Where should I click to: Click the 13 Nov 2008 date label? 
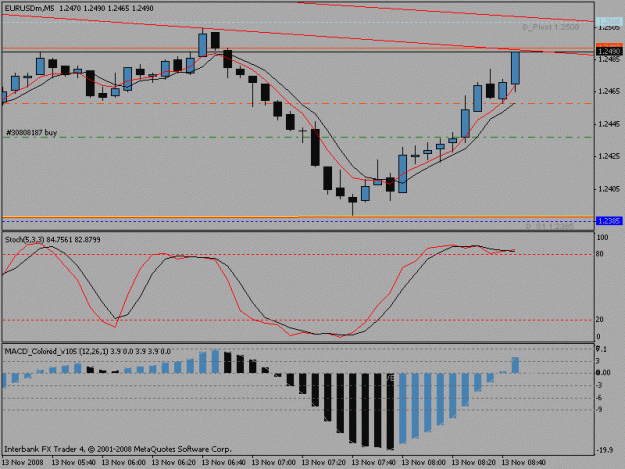click(x=23, y=462)
